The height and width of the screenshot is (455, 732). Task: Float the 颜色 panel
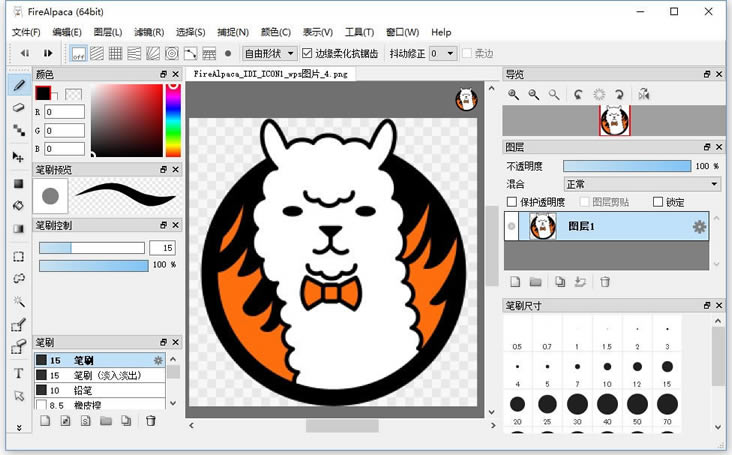click(163, 74)
